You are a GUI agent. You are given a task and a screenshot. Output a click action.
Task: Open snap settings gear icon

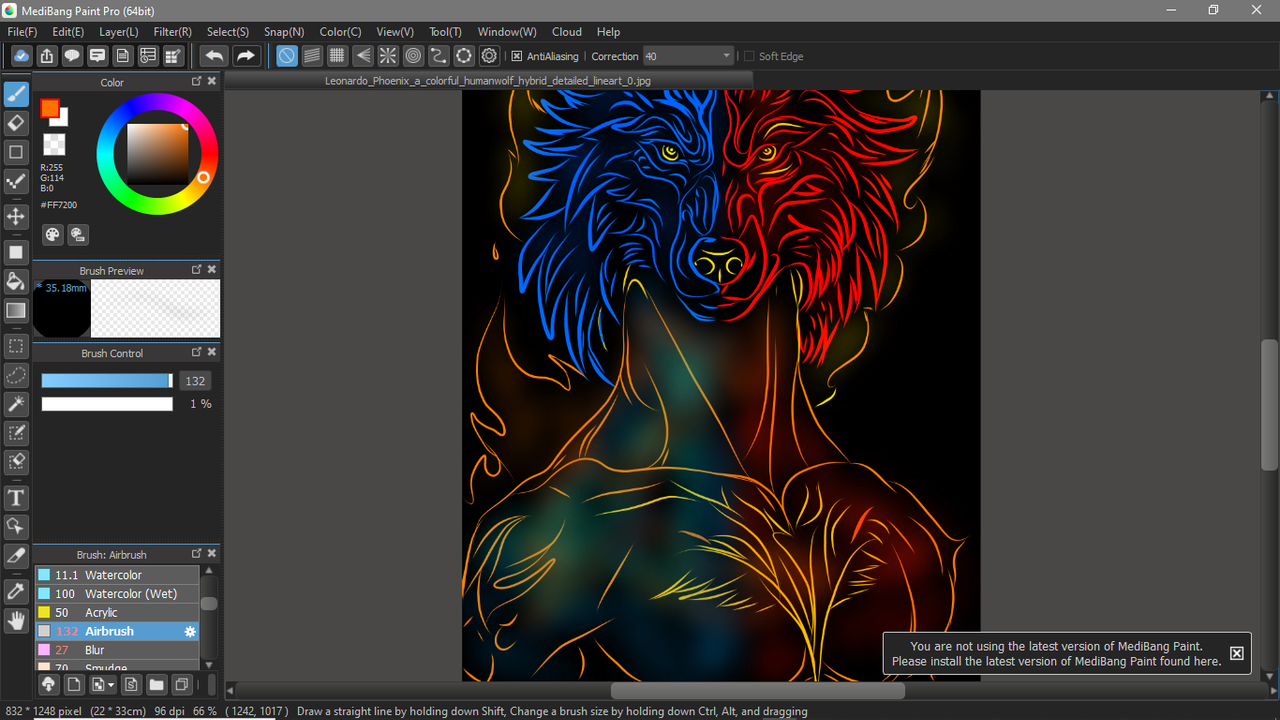click(489, 56)
